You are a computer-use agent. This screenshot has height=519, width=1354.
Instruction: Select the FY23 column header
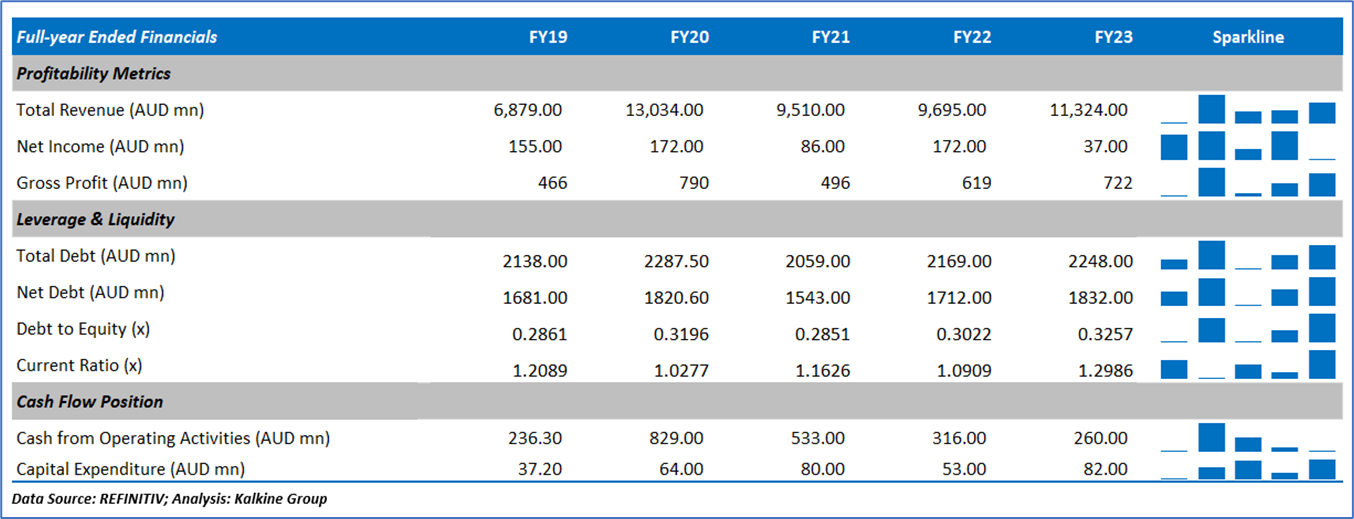[1114, 37]
